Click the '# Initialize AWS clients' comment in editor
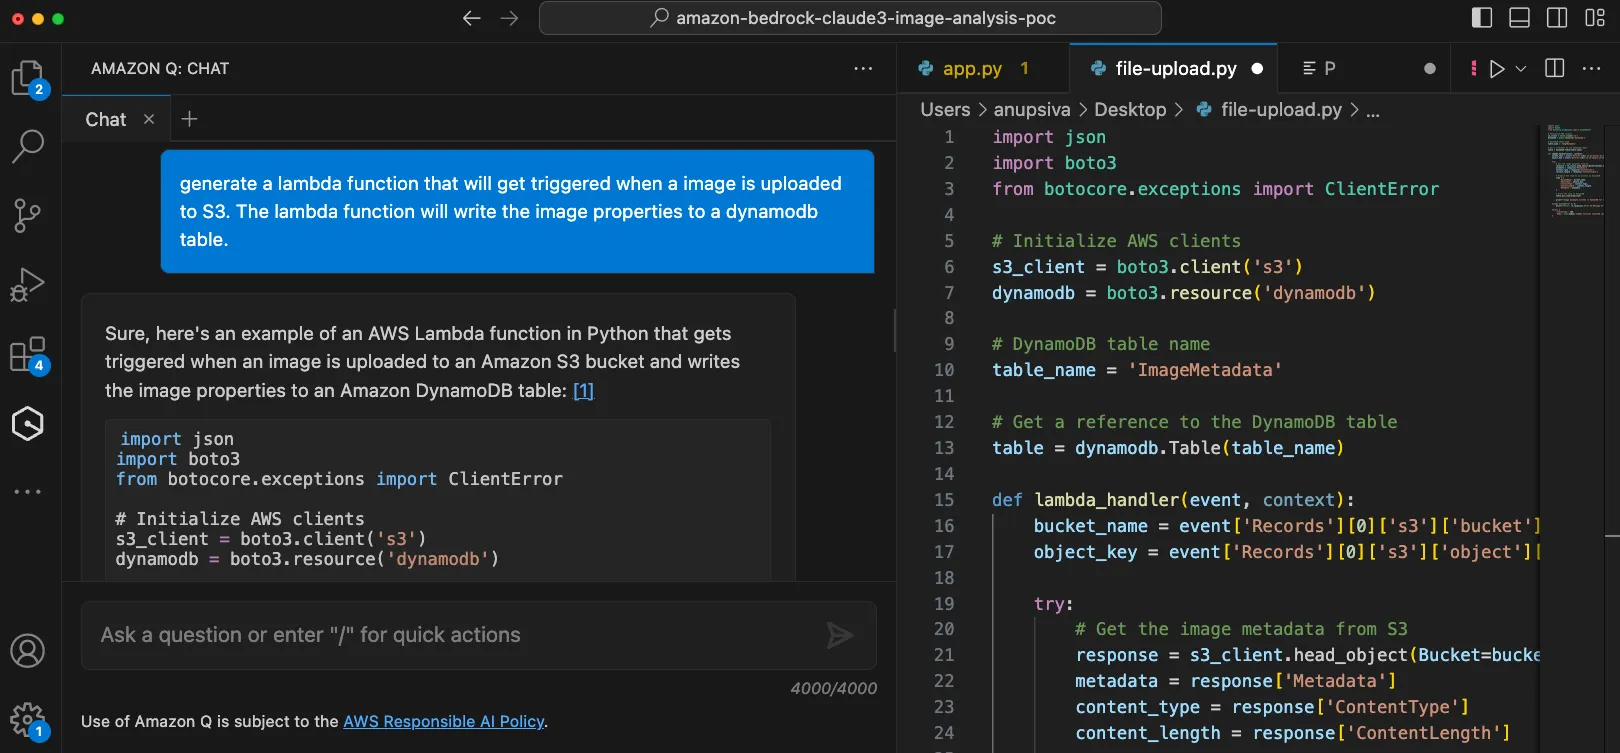Screen dimensions: 1620x753 pyautogui.click(x=1116, y=241)
